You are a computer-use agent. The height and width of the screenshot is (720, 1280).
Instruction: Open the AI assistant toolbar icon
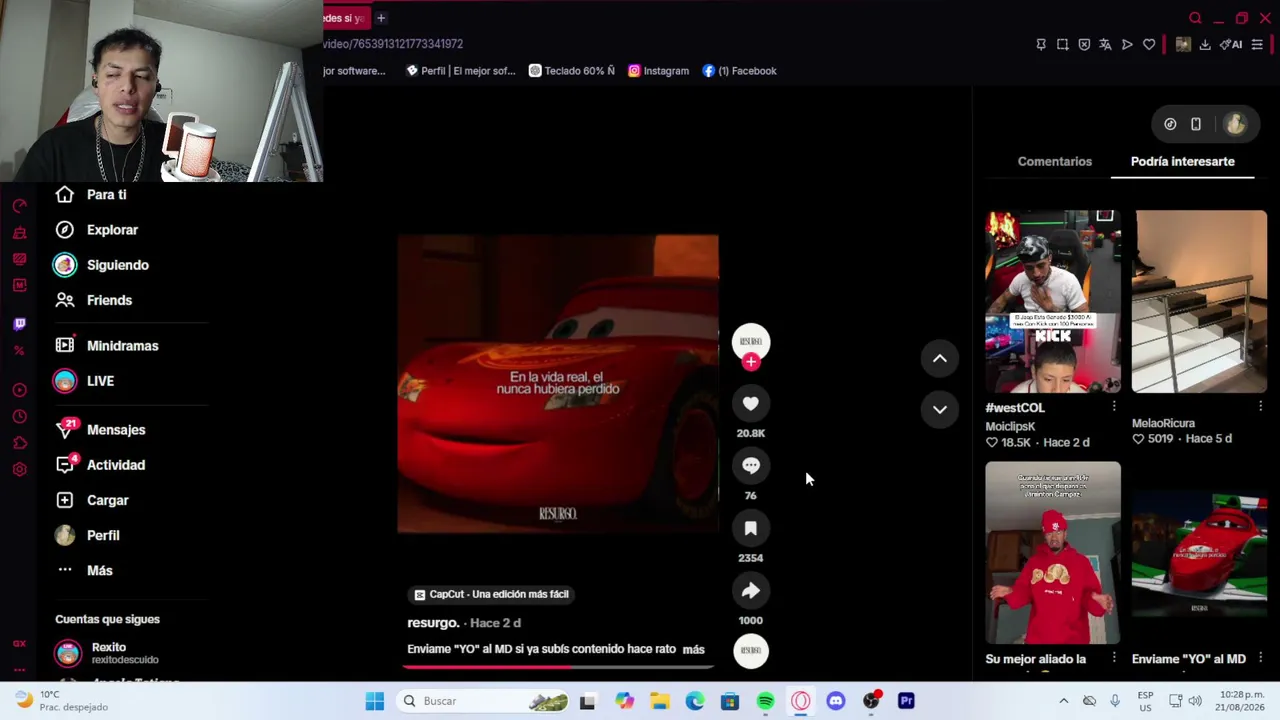[1231, 44]
